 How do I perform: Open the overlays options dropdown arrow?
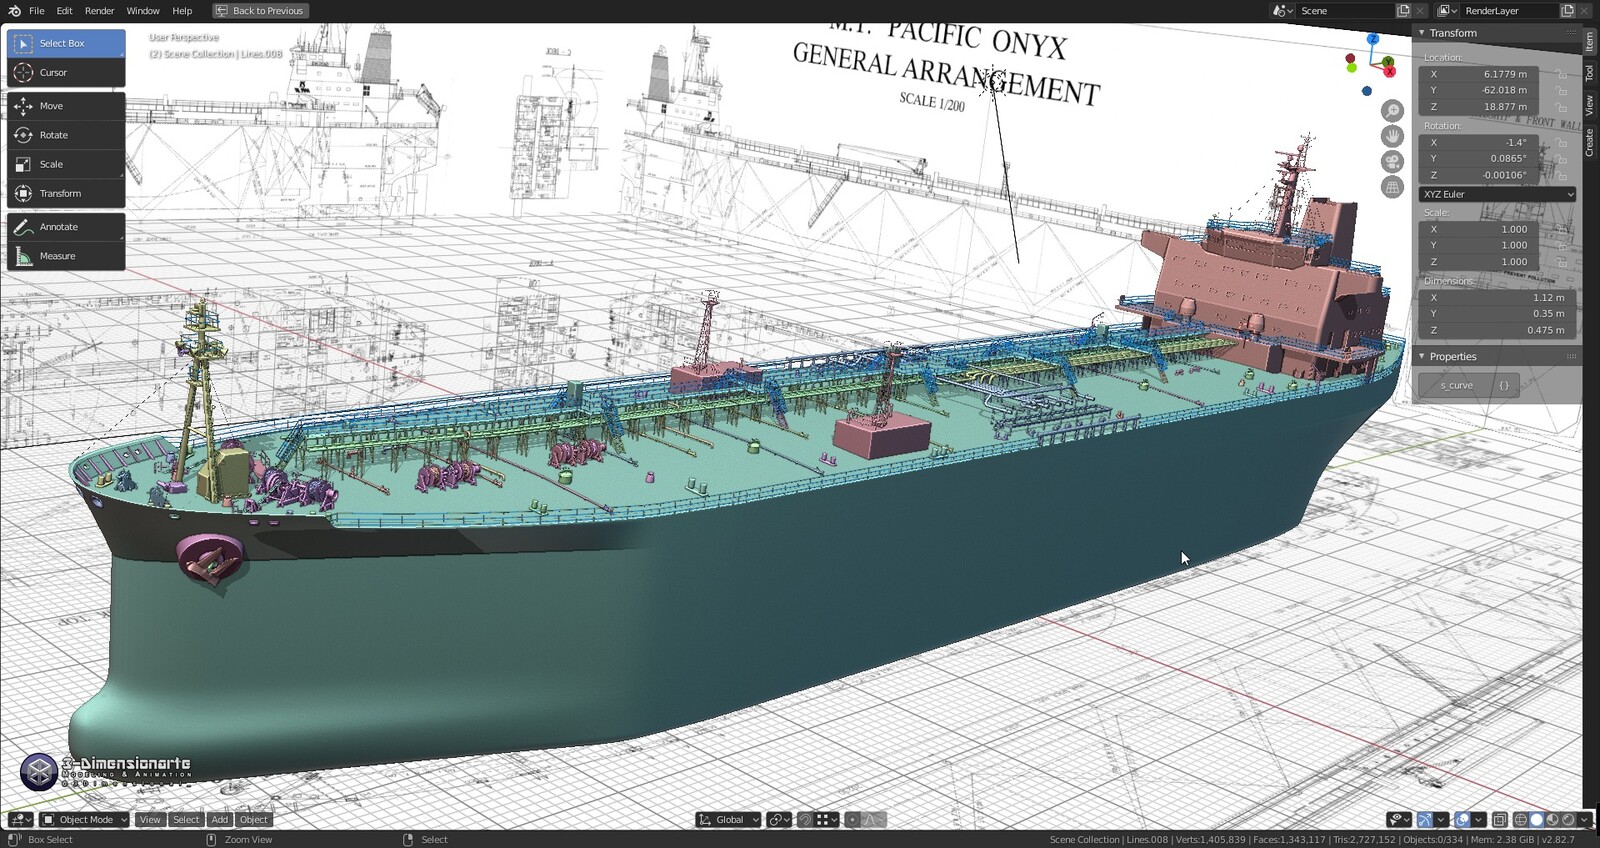(1478, 819)
